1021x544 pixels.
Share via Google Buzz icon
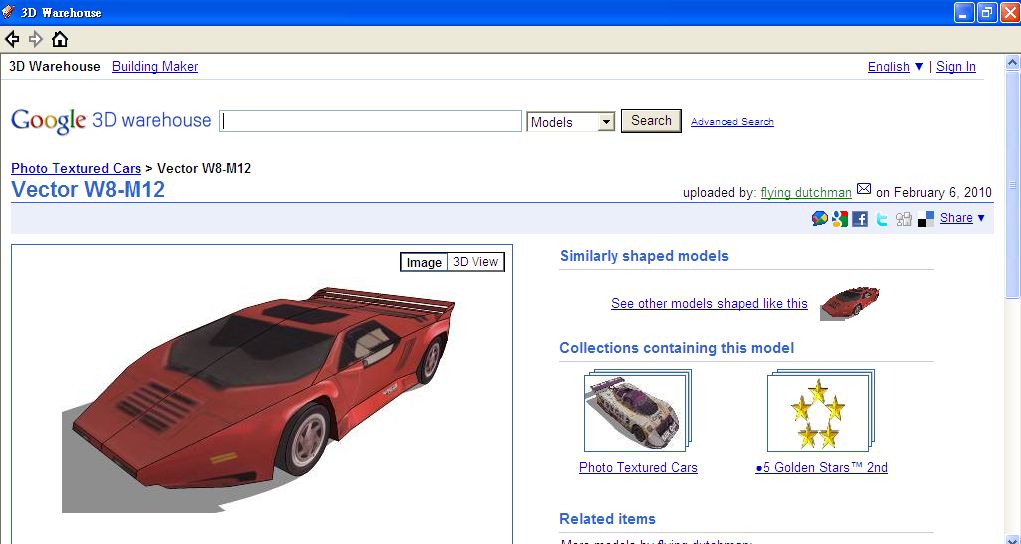point(820,219)
